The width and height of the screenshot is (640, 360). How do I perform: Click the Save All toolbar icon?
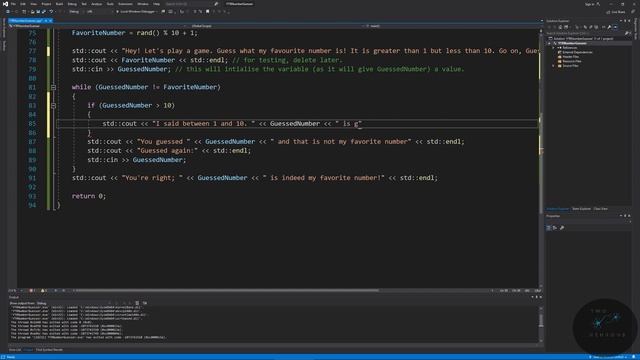click(x=43, y=12)
